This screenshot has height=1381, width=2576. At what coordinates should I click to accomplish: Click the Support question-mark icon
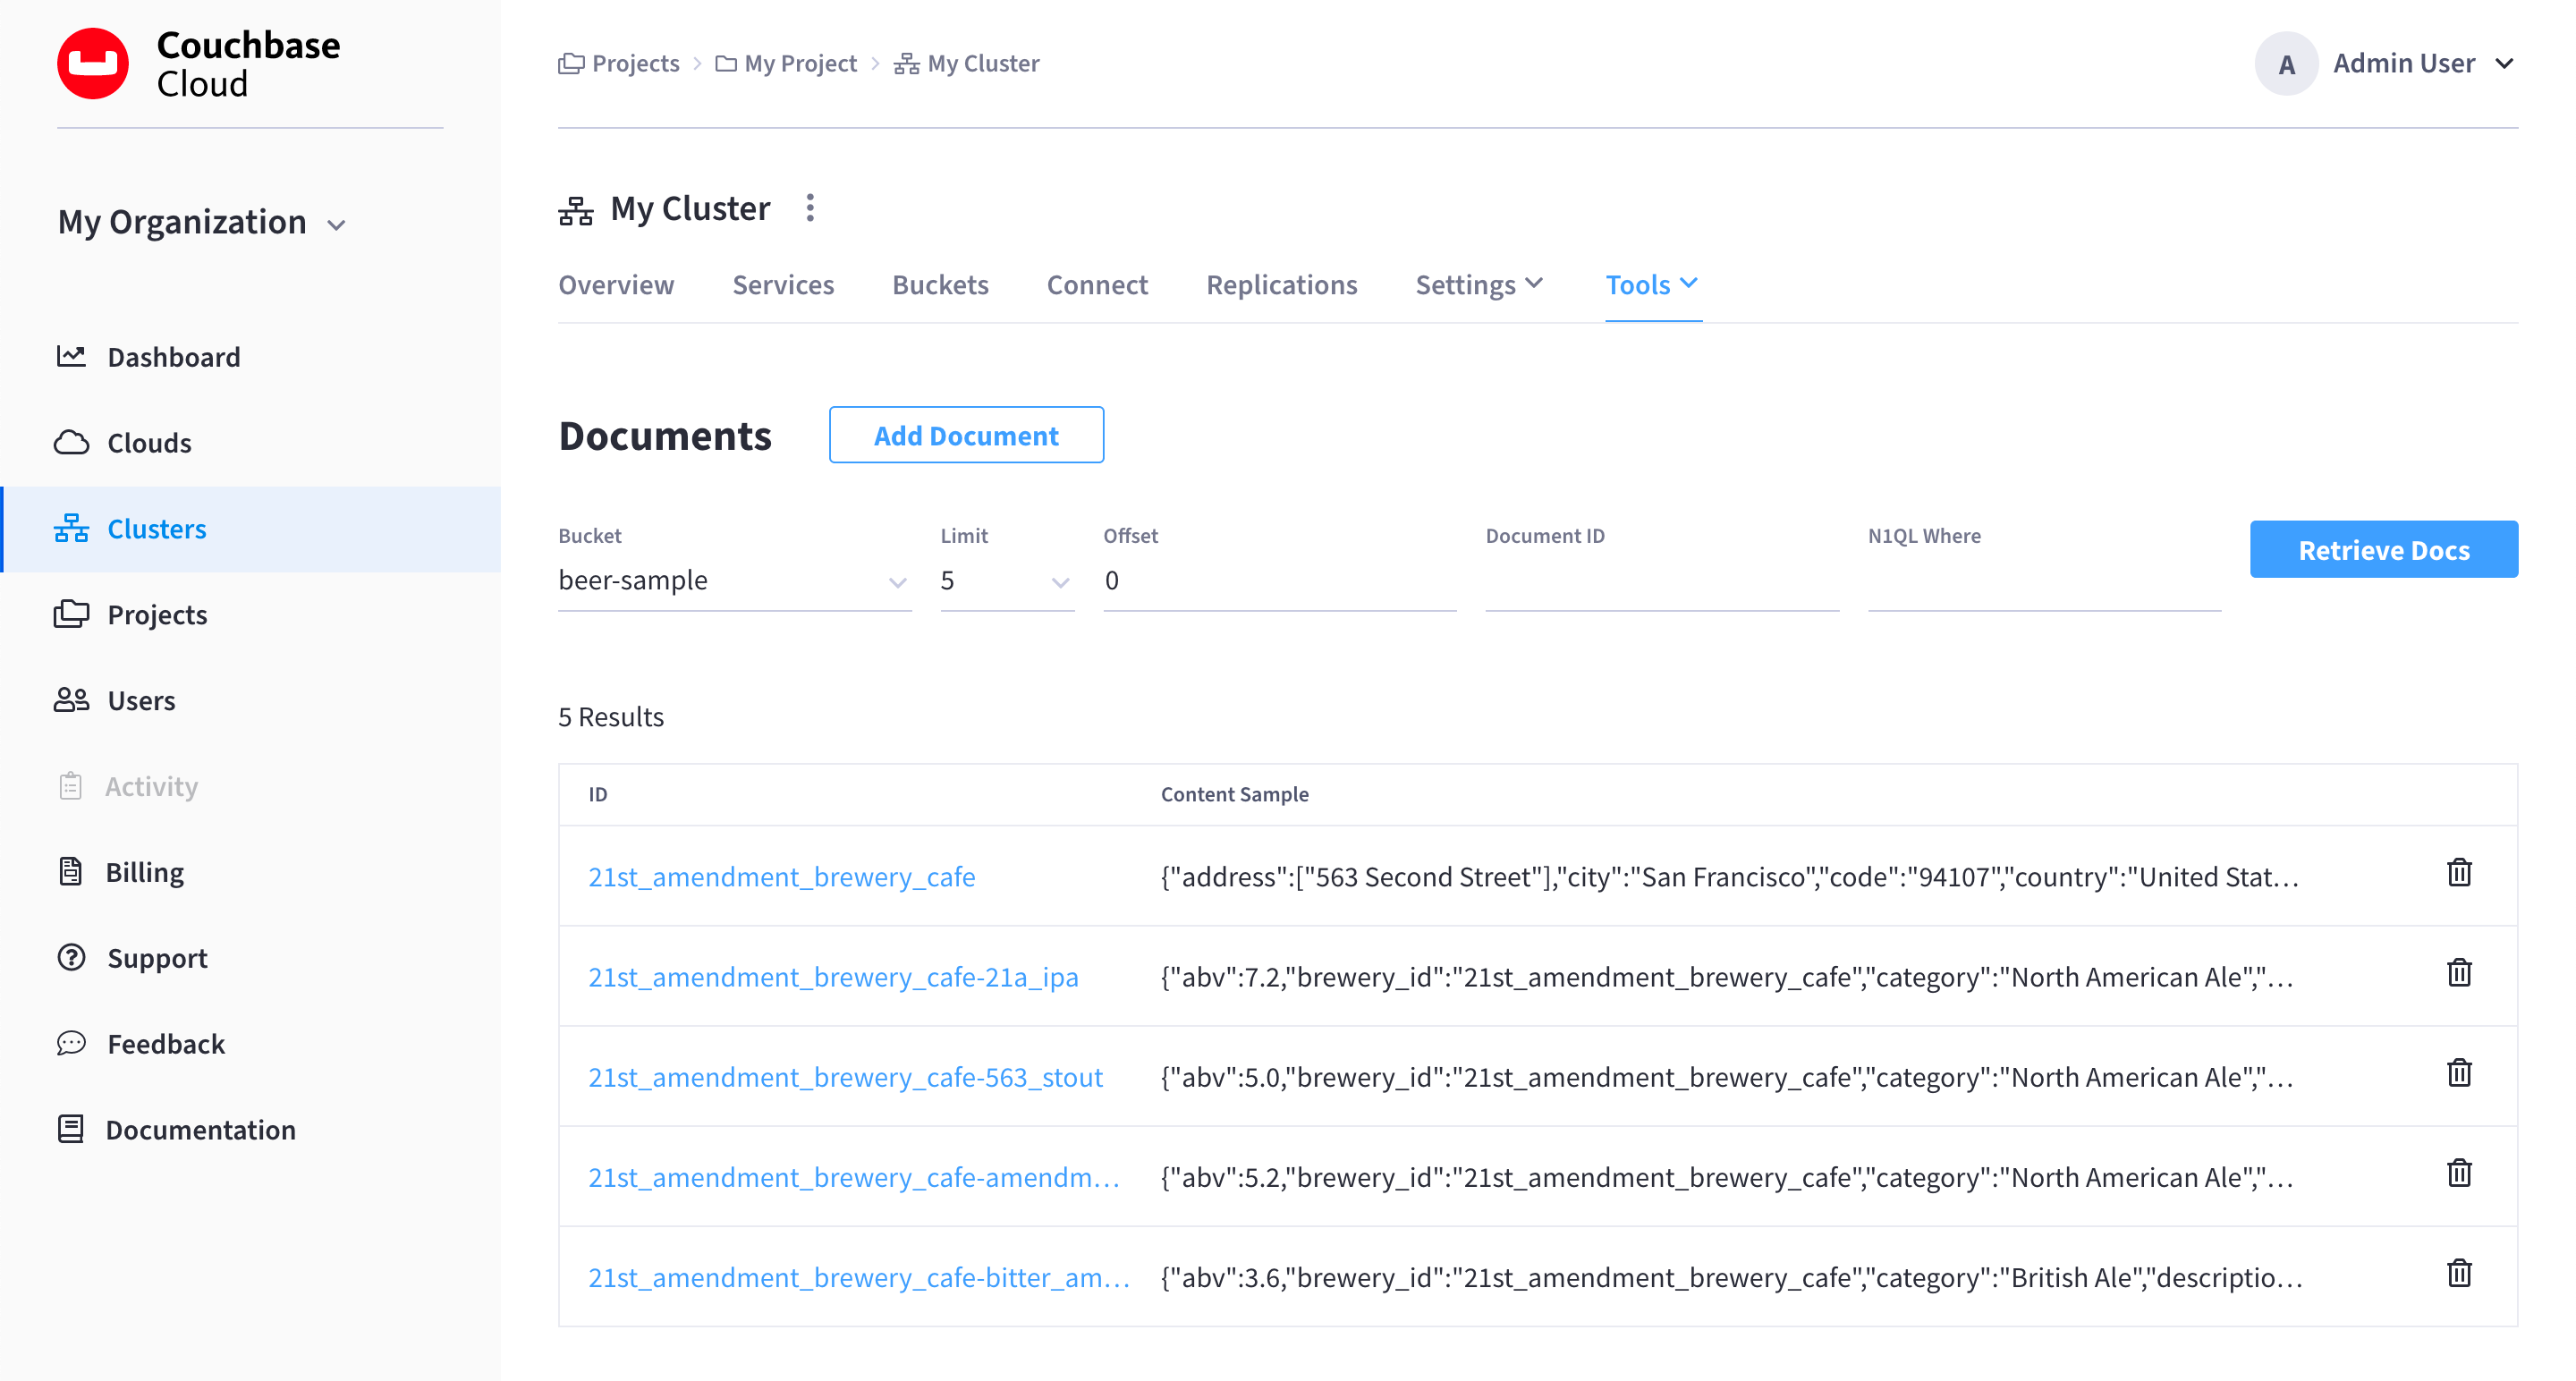coord(71,957)
